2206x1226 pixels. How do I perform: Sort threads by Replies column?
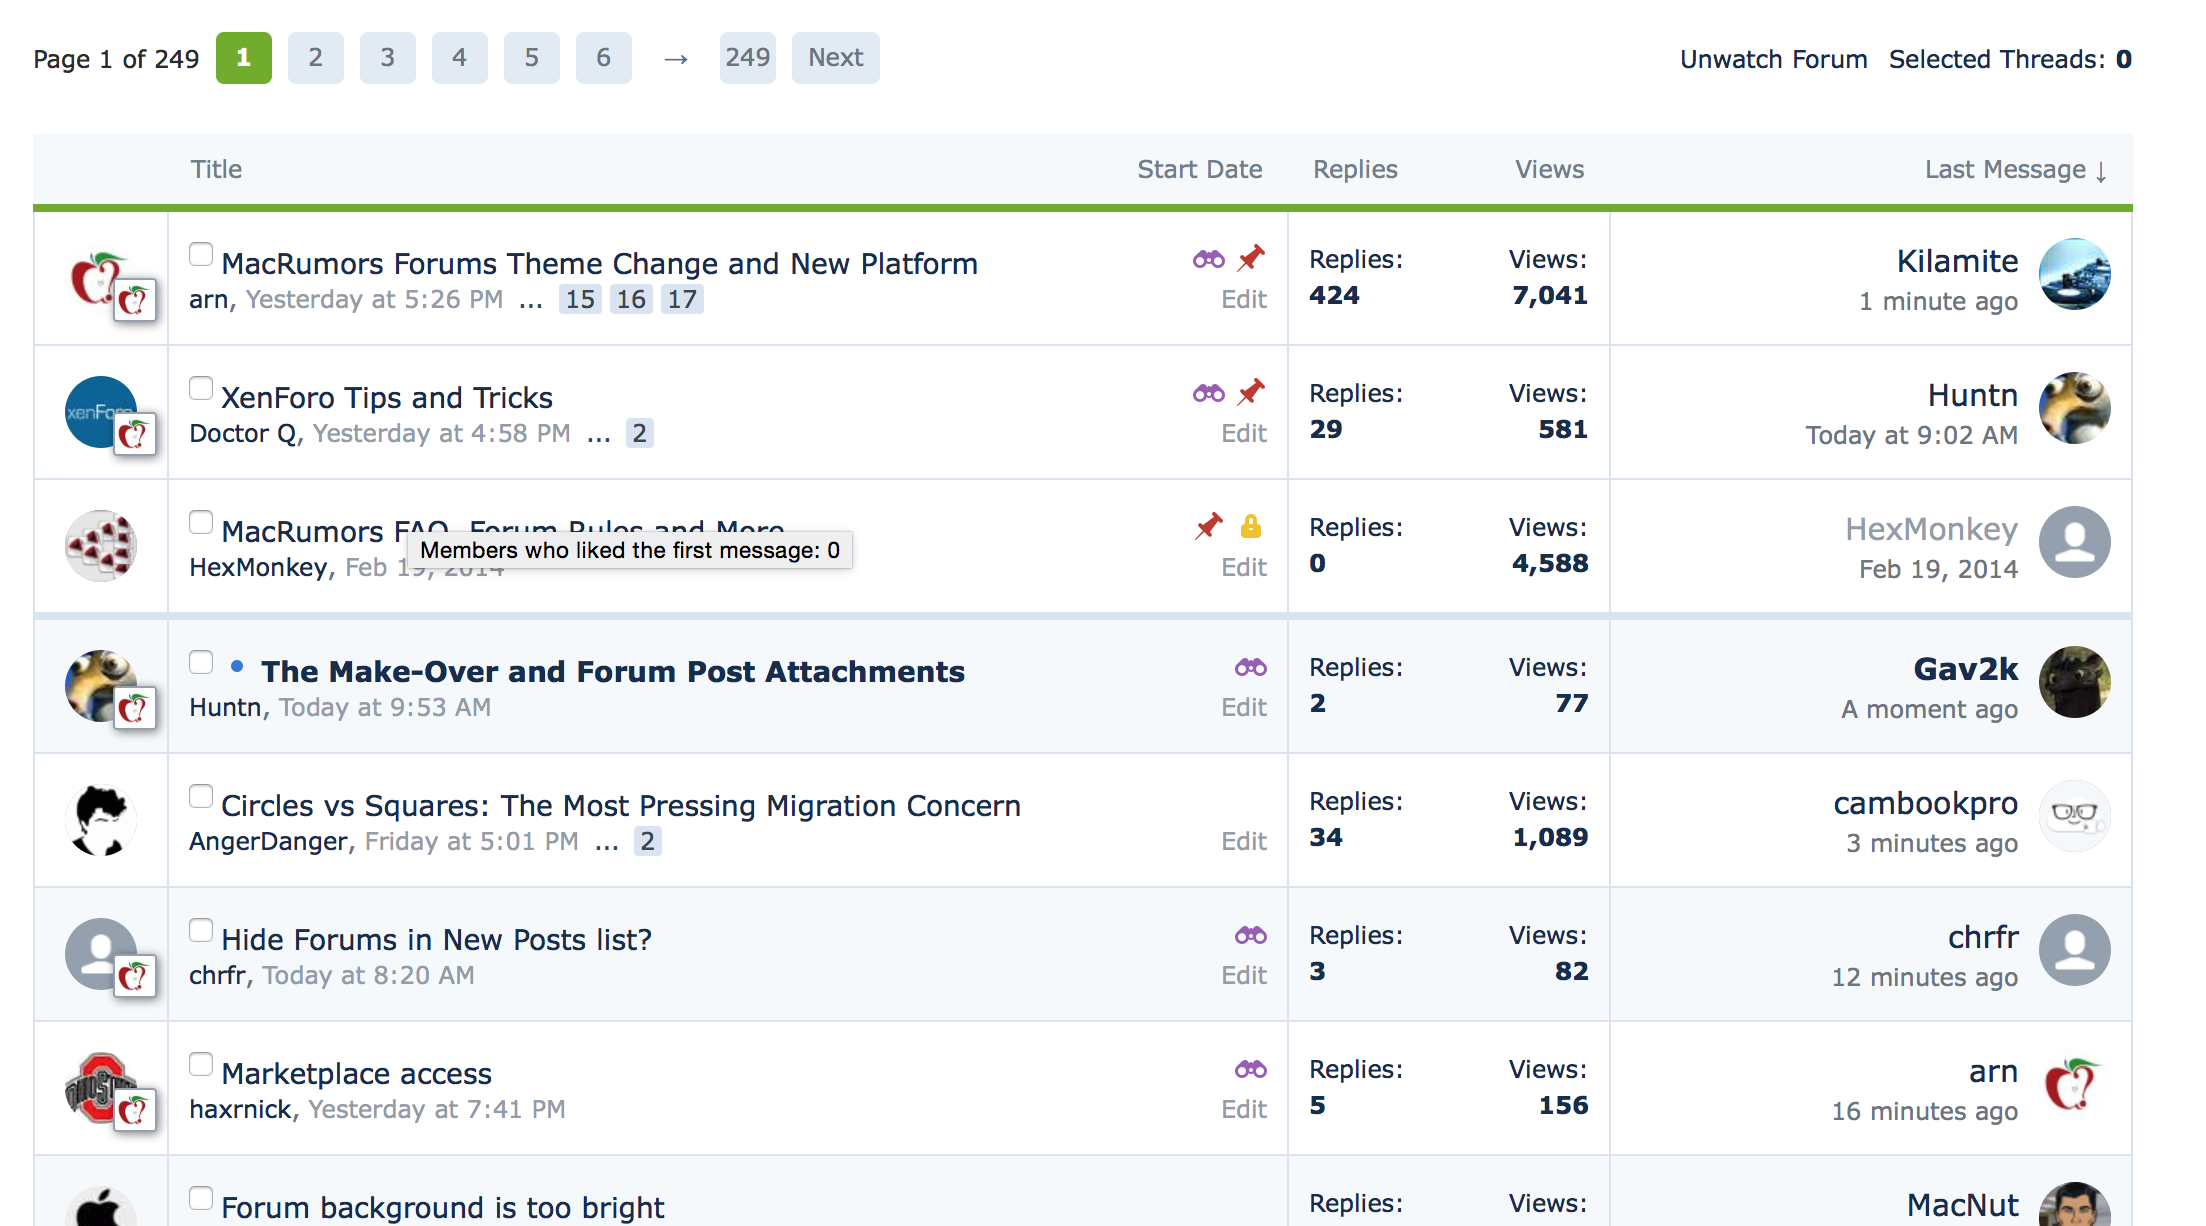[1355, 169]
